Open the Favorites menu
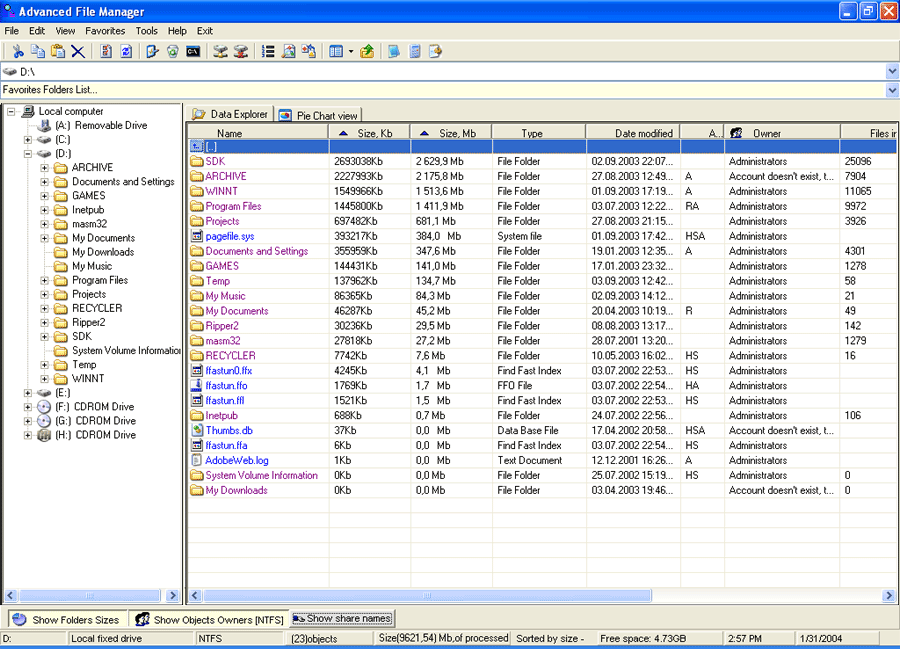Screen dimensions: 900x649 click(x=105, y=31)
